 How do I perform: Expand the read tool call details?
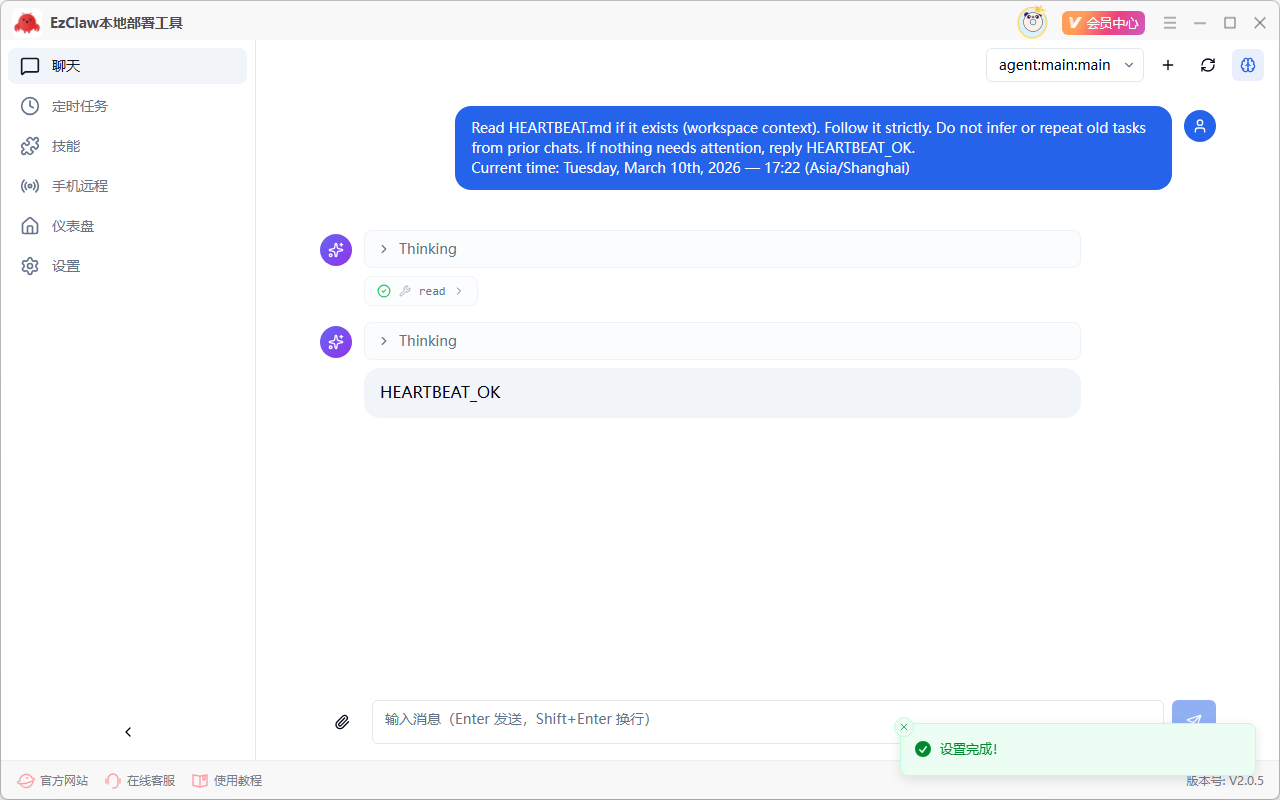tap(421, 291)
